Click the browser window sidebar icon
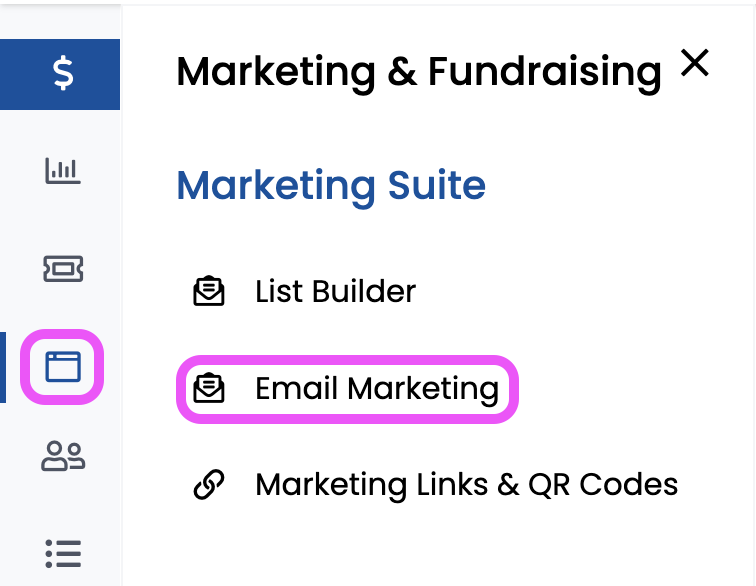 62,366
